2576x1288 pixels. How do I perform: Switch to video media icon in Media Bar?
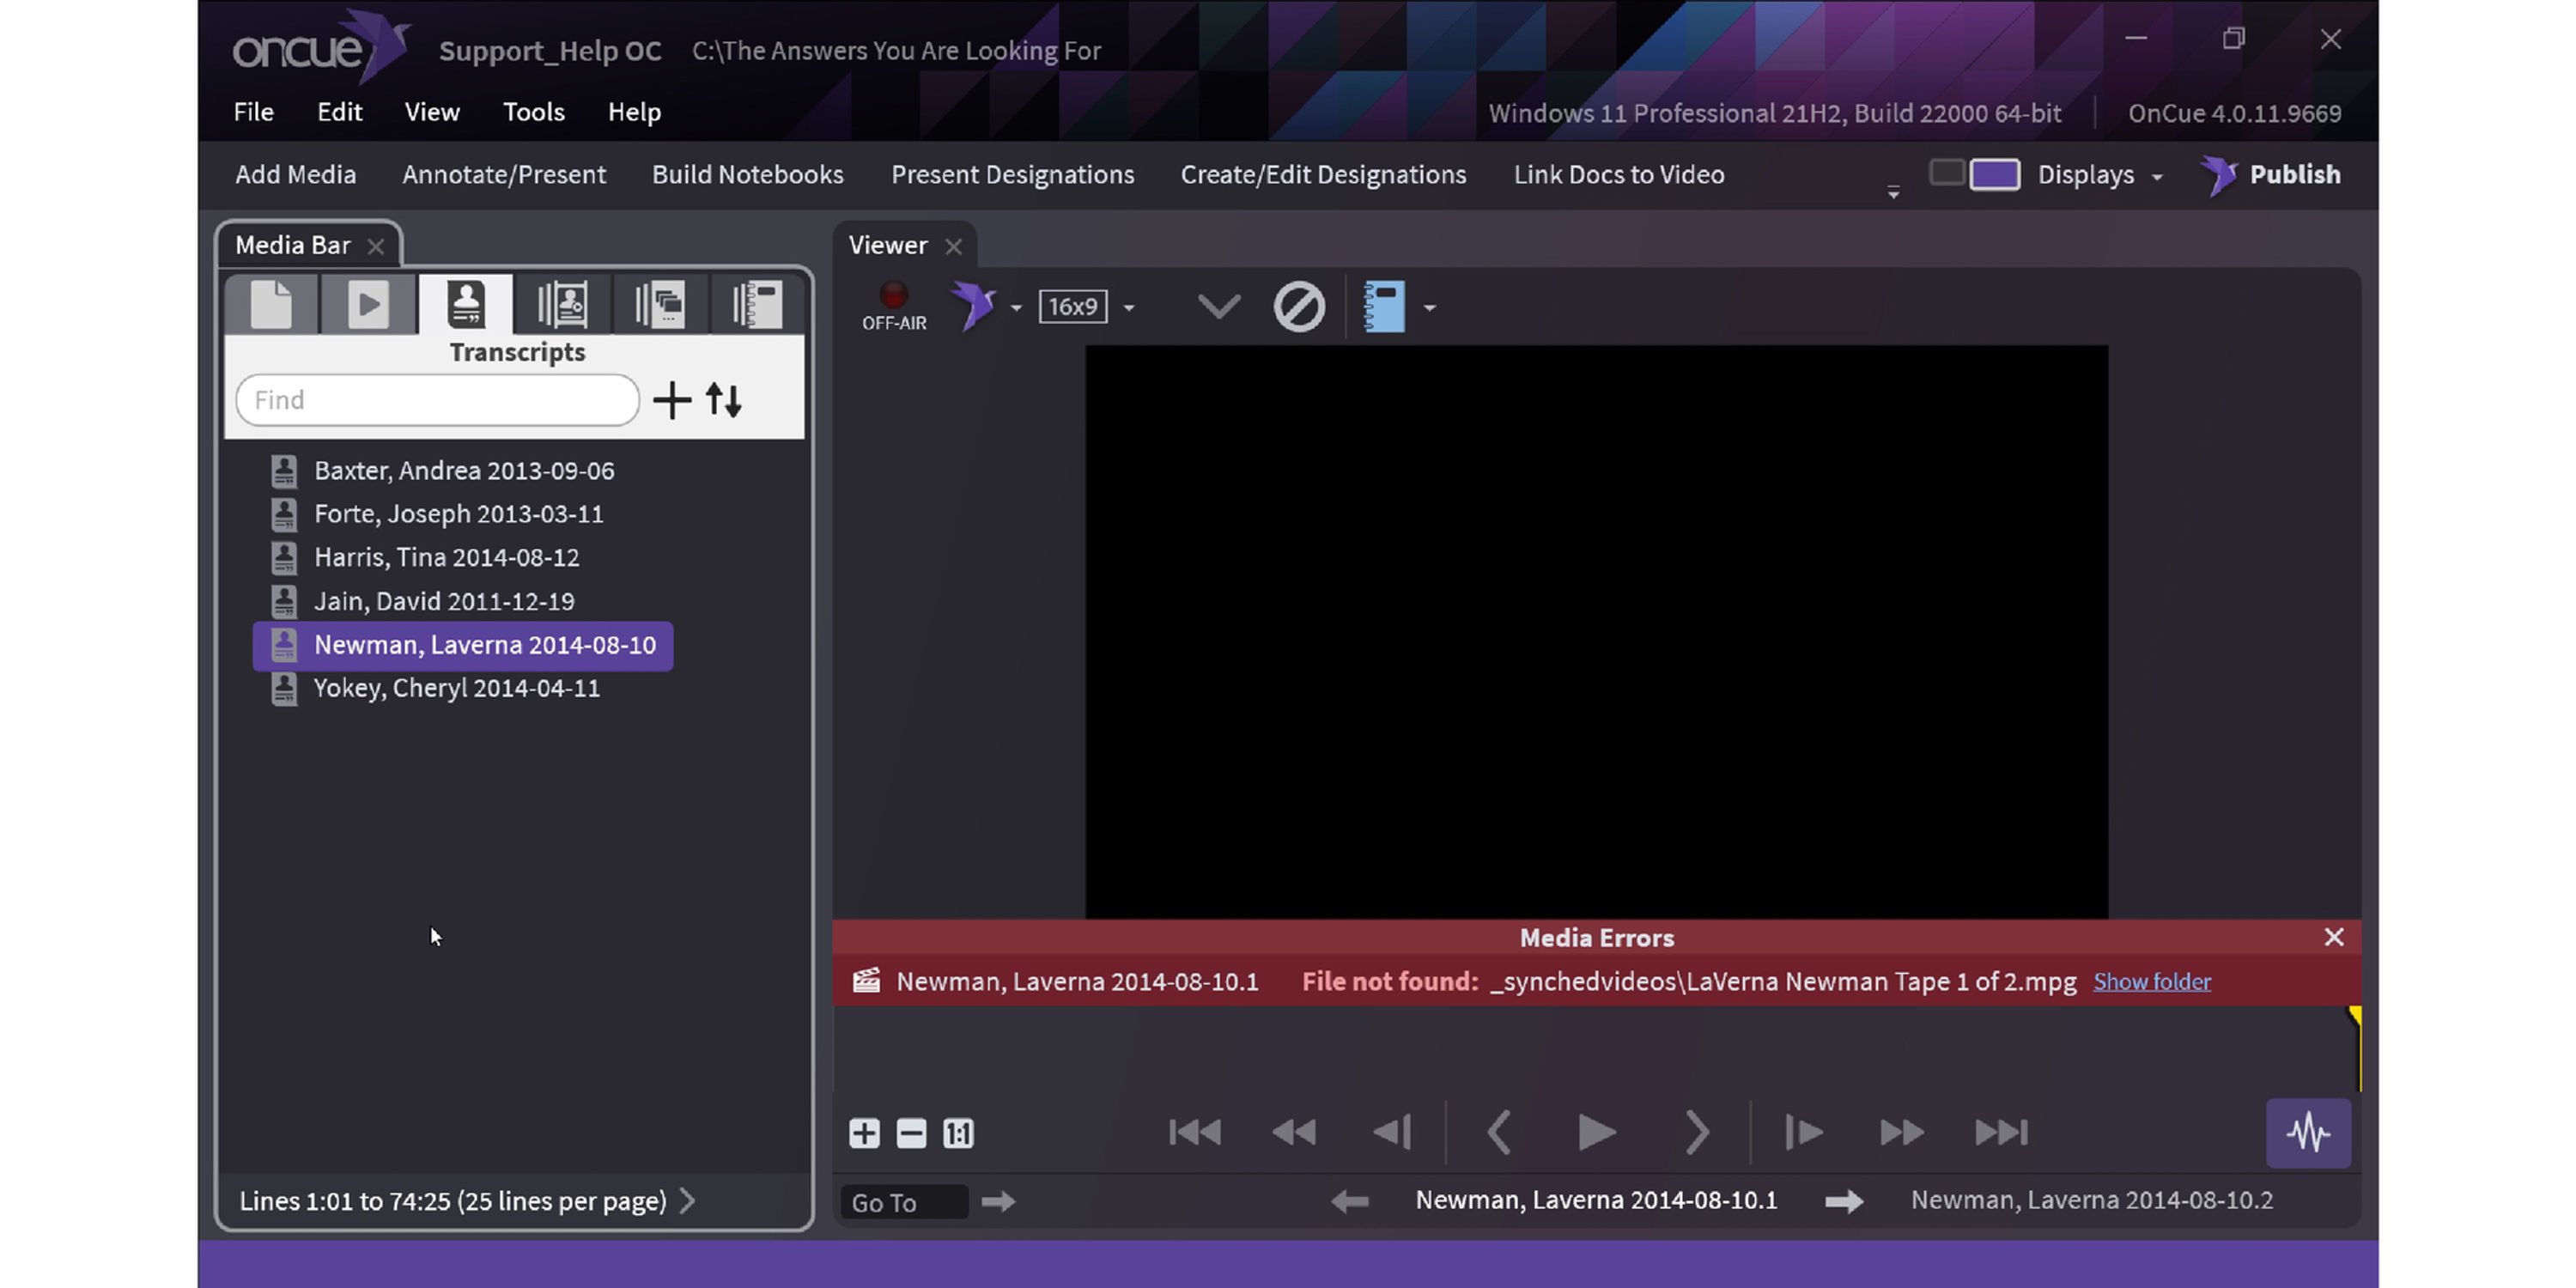coord(367,304)
